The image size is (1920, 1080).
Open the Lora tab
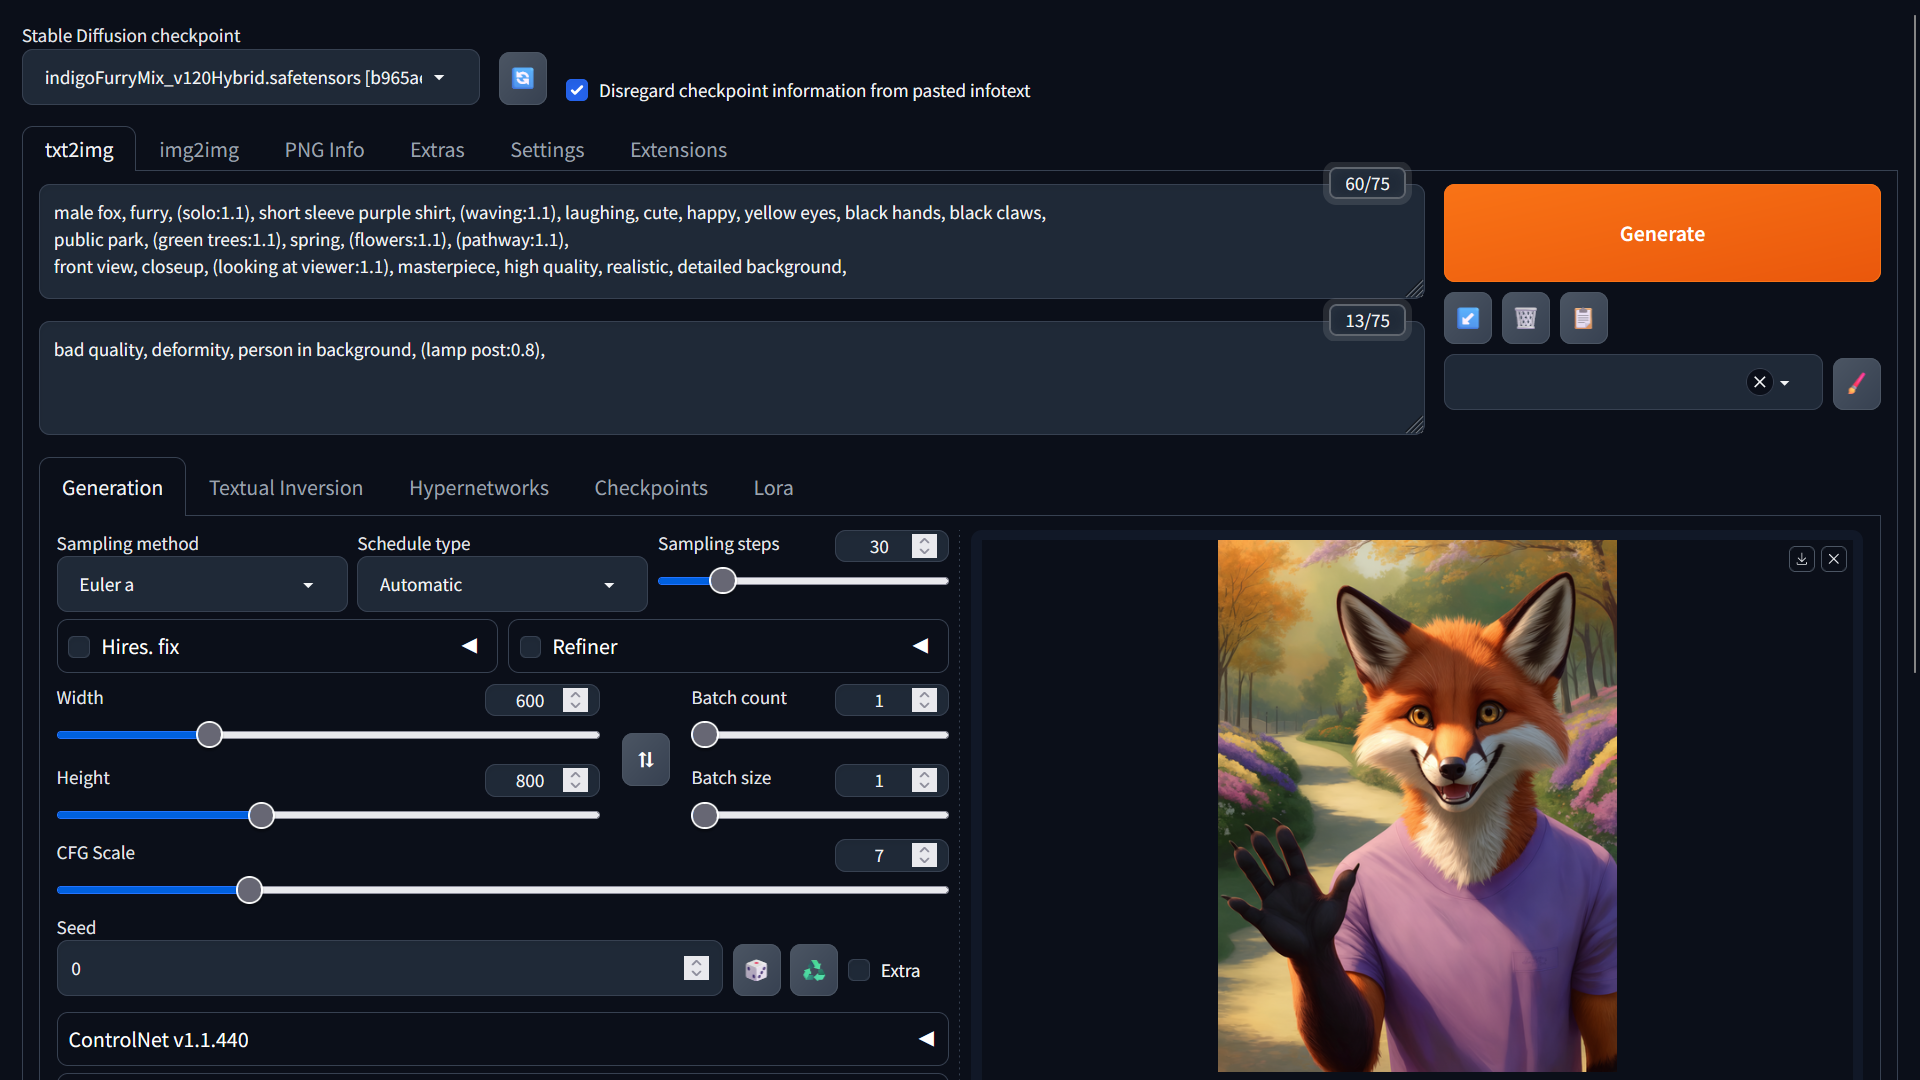[x=773, y=488]
